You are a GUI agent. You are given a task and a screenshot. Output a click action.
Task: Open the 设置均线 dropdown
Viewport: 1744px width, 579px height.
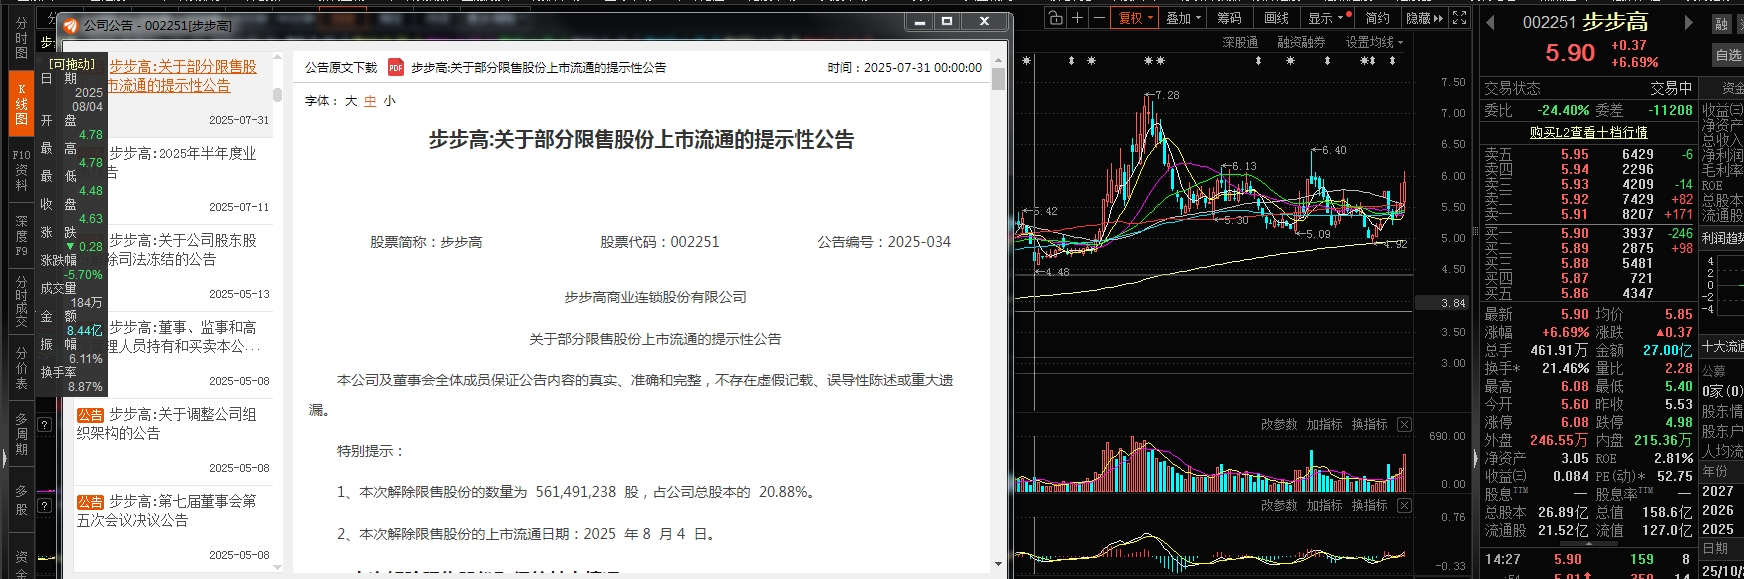click(x=1374, y=43)
